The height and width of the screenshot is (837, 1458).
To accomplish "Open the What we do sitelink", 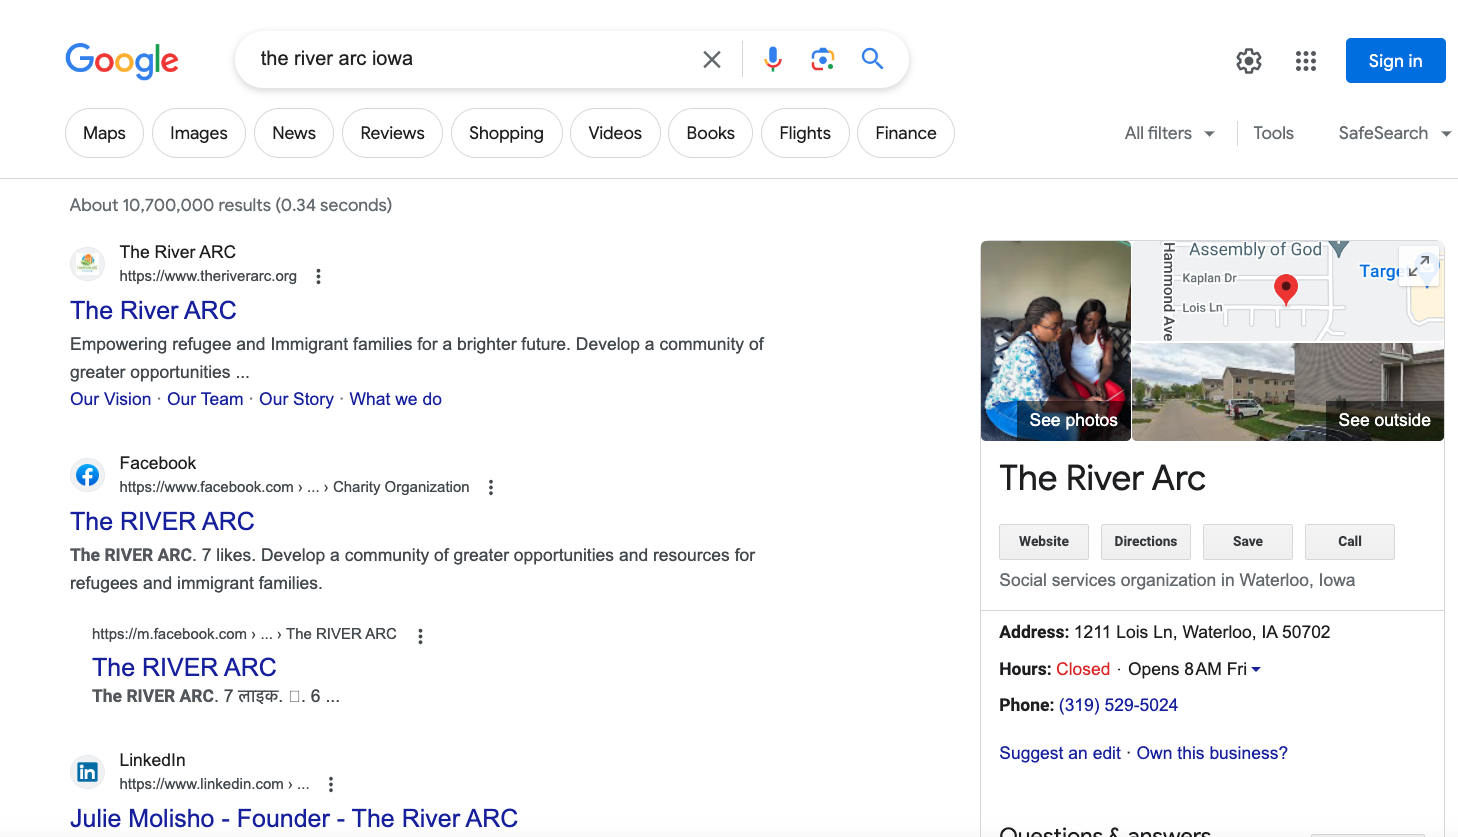I will (x=395, y=399).
